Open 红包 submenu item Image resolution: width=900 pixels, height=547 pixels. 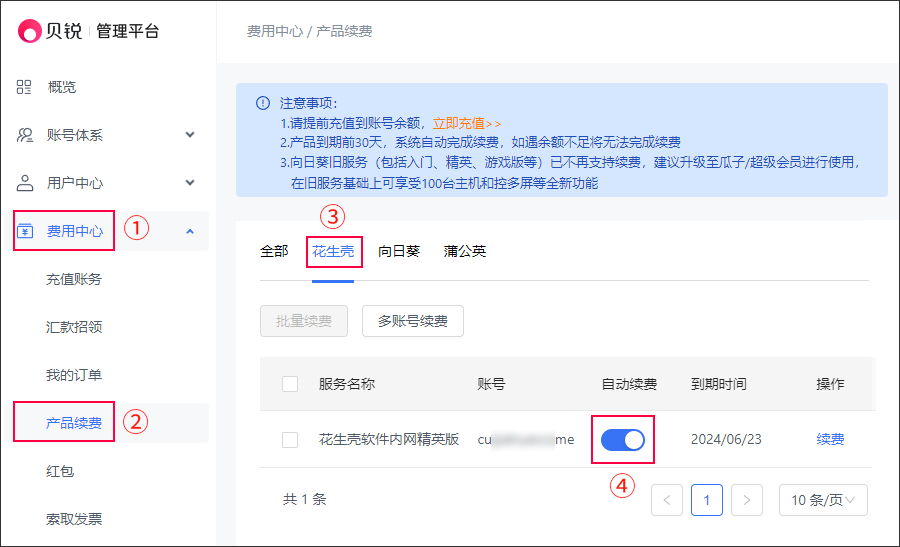[60, 471]
